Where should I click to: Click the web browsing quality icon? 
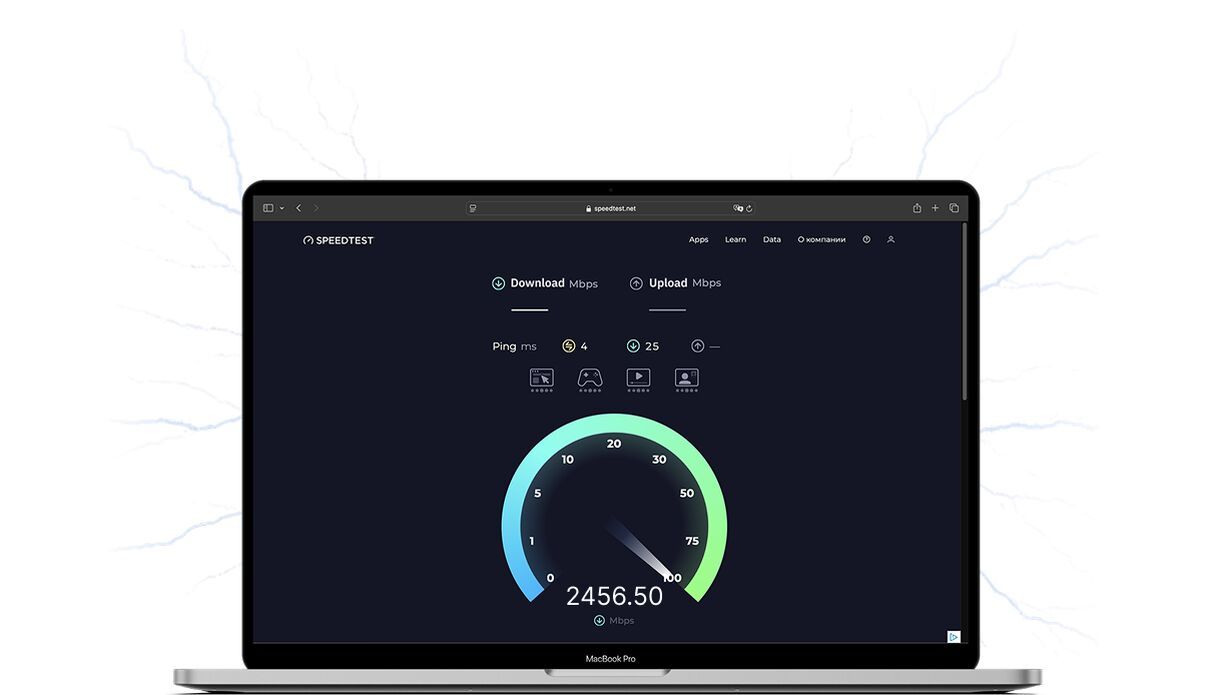tap(541, 378)
